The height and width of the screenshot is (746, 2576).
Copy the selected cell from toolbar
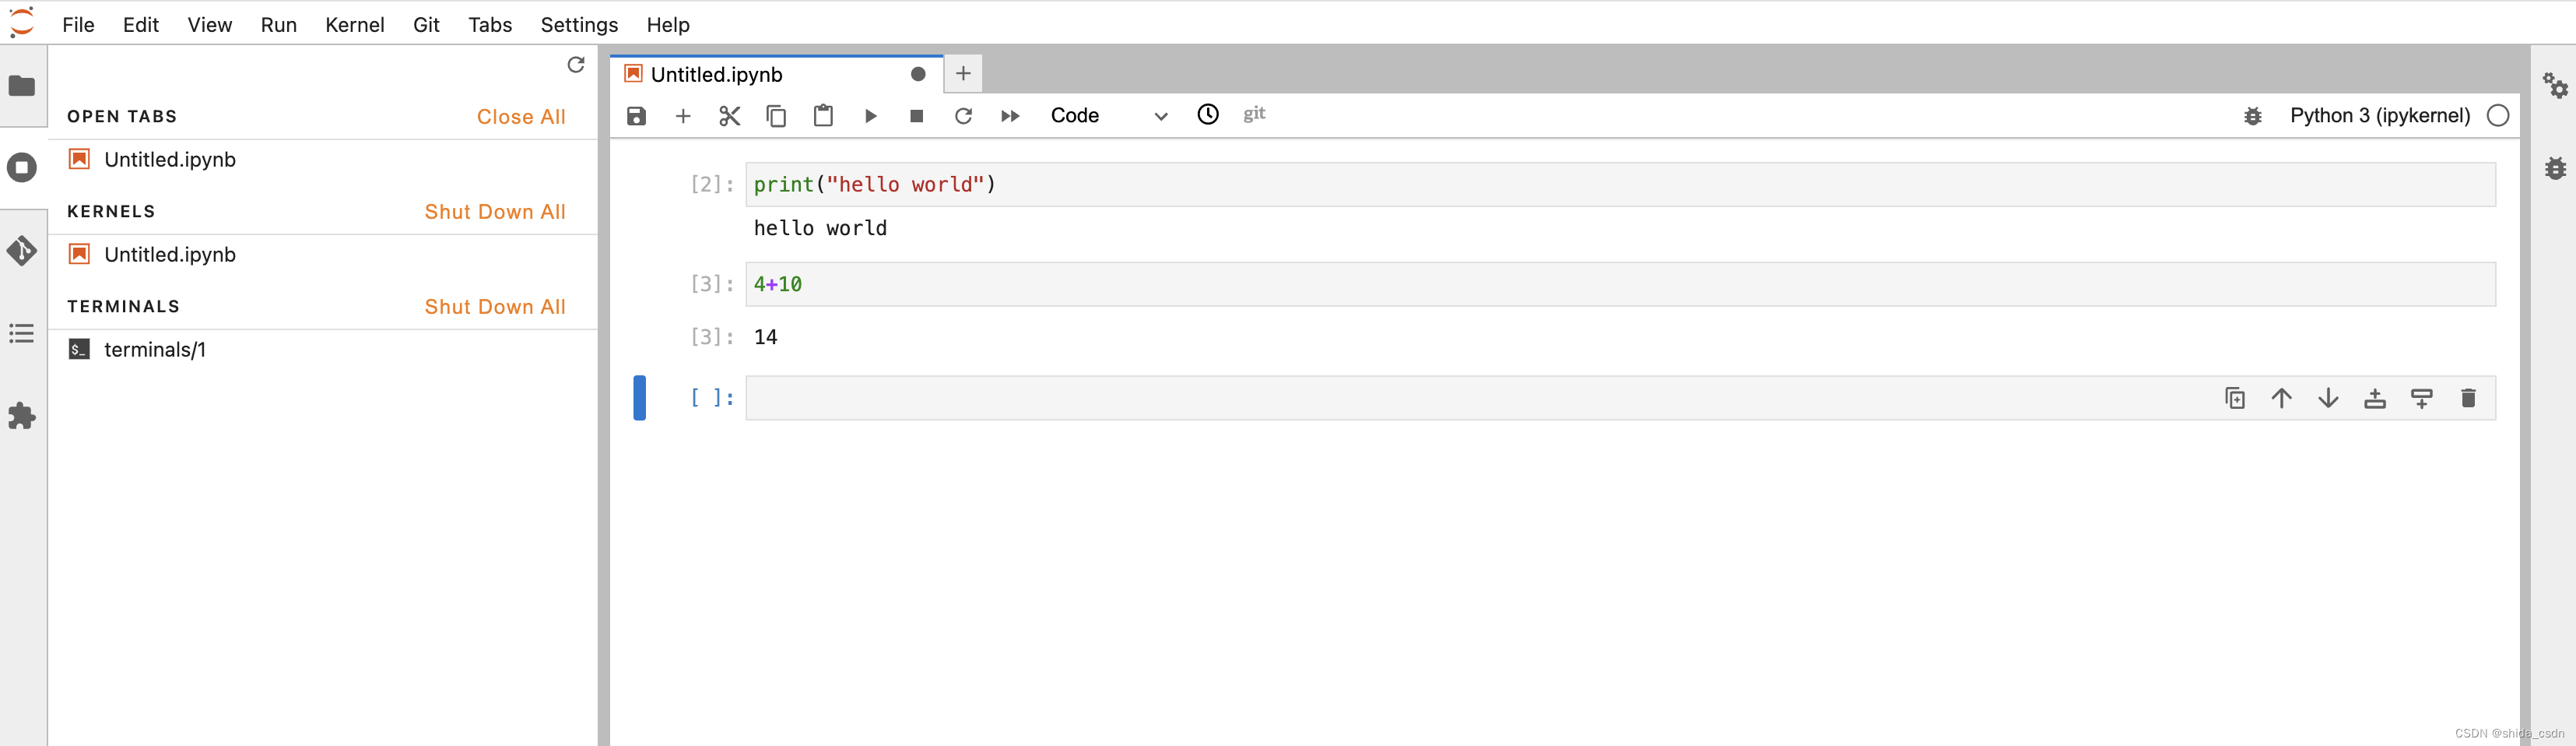pyautogui.click(x=776, y=116)
